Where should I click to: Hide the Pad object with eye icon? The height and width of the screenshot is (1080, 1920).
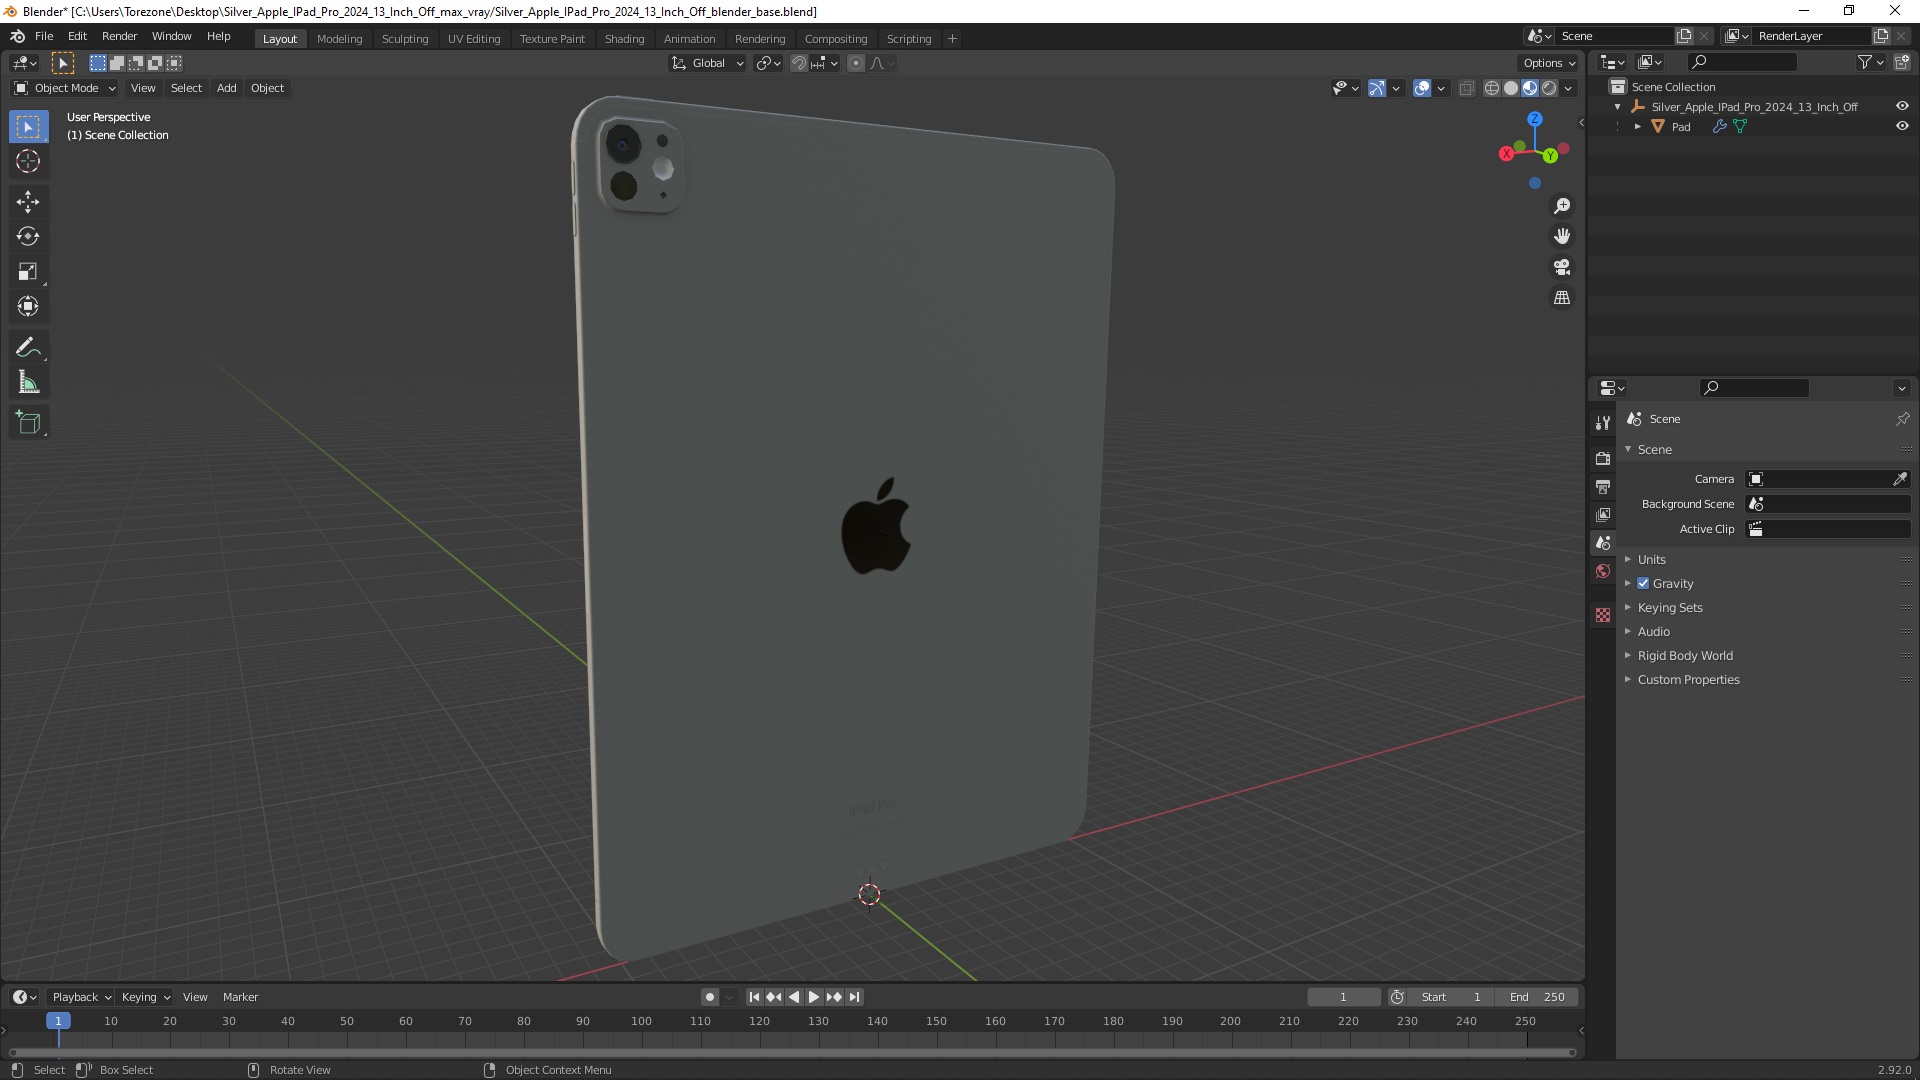(x=1902, y=127)
